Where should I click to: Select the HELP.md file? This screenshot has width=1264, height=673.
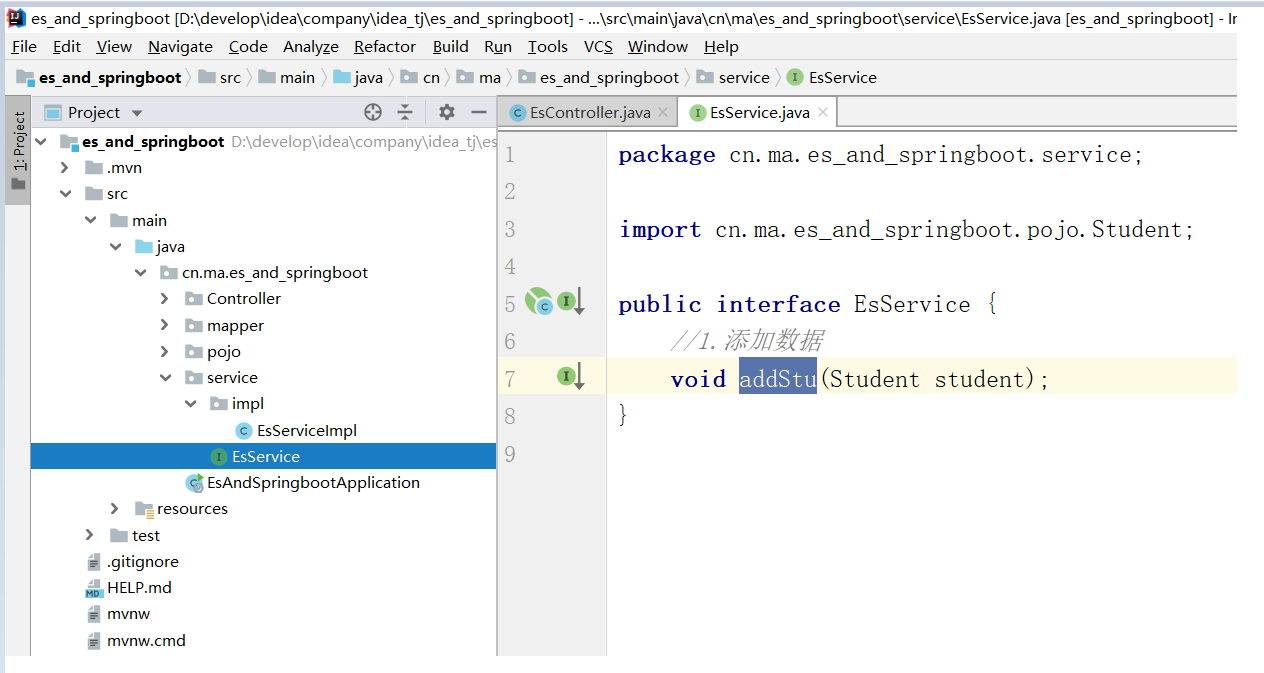(x=139, y=588)
